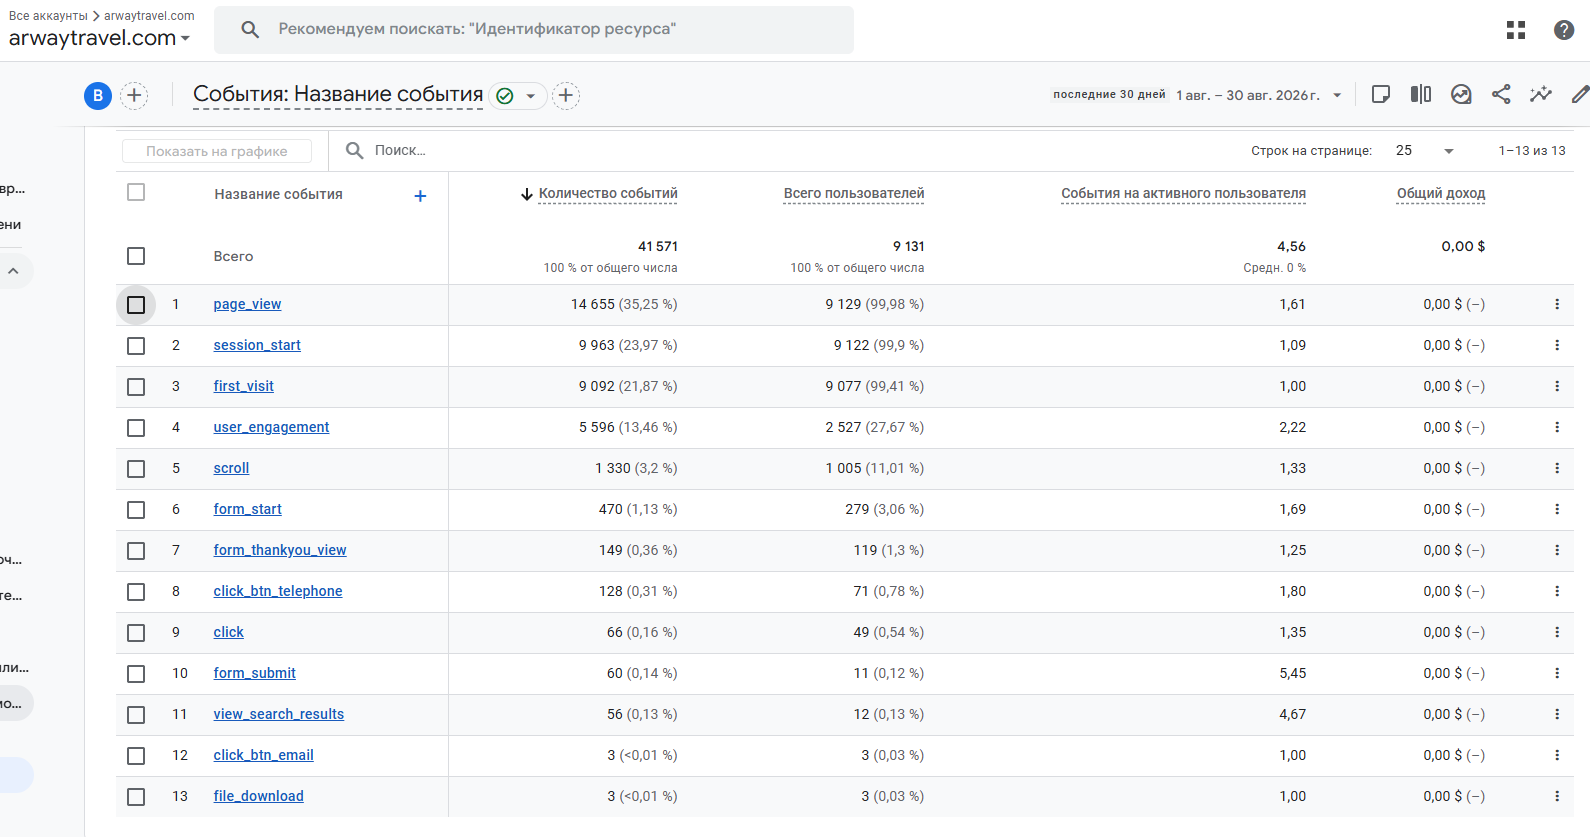This screenshot has height=837, width=1590.
Task: Check the Всего totals row checkbox
Action: [x=136, y=256]
